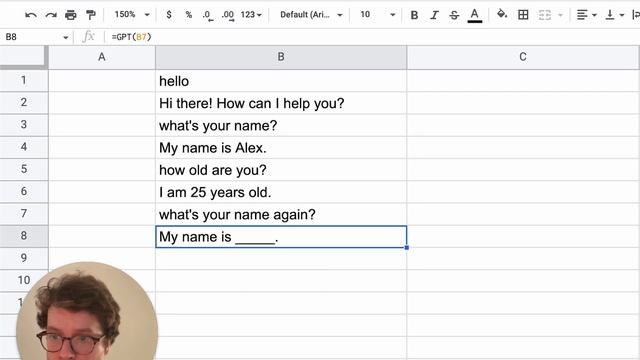Screen dimensions: 640x360
Task: Open the font size 10 dropdown
Action: (x=377, y=15)
